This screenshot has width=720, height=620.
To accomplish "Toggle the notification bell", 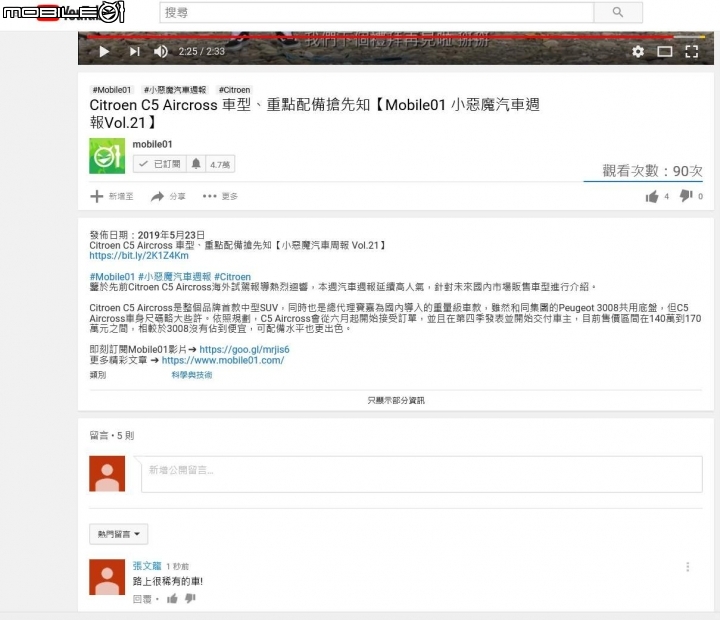I will pyautogui.click(x=196, y=164).
